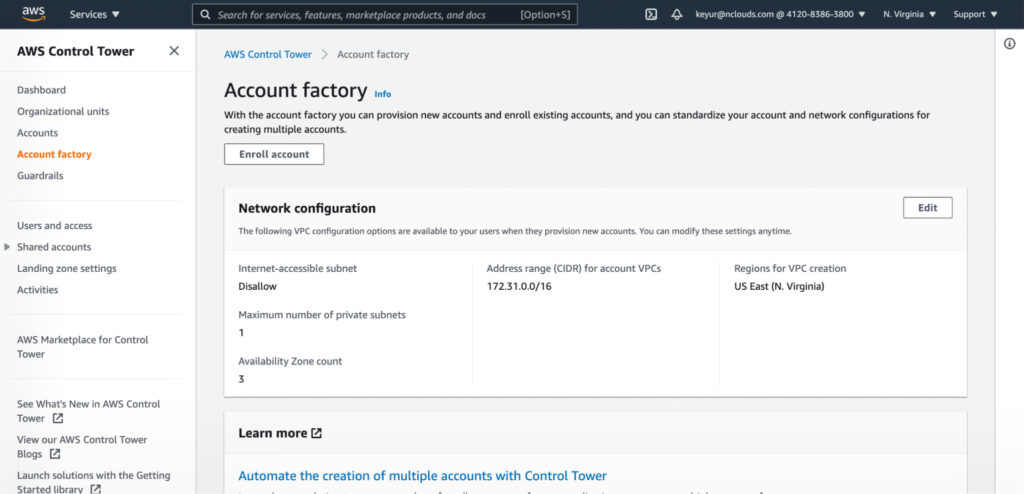This screenshot has height=494, width=1024.
Task: Open the Support dropdown menu
Action: [975, 14]
